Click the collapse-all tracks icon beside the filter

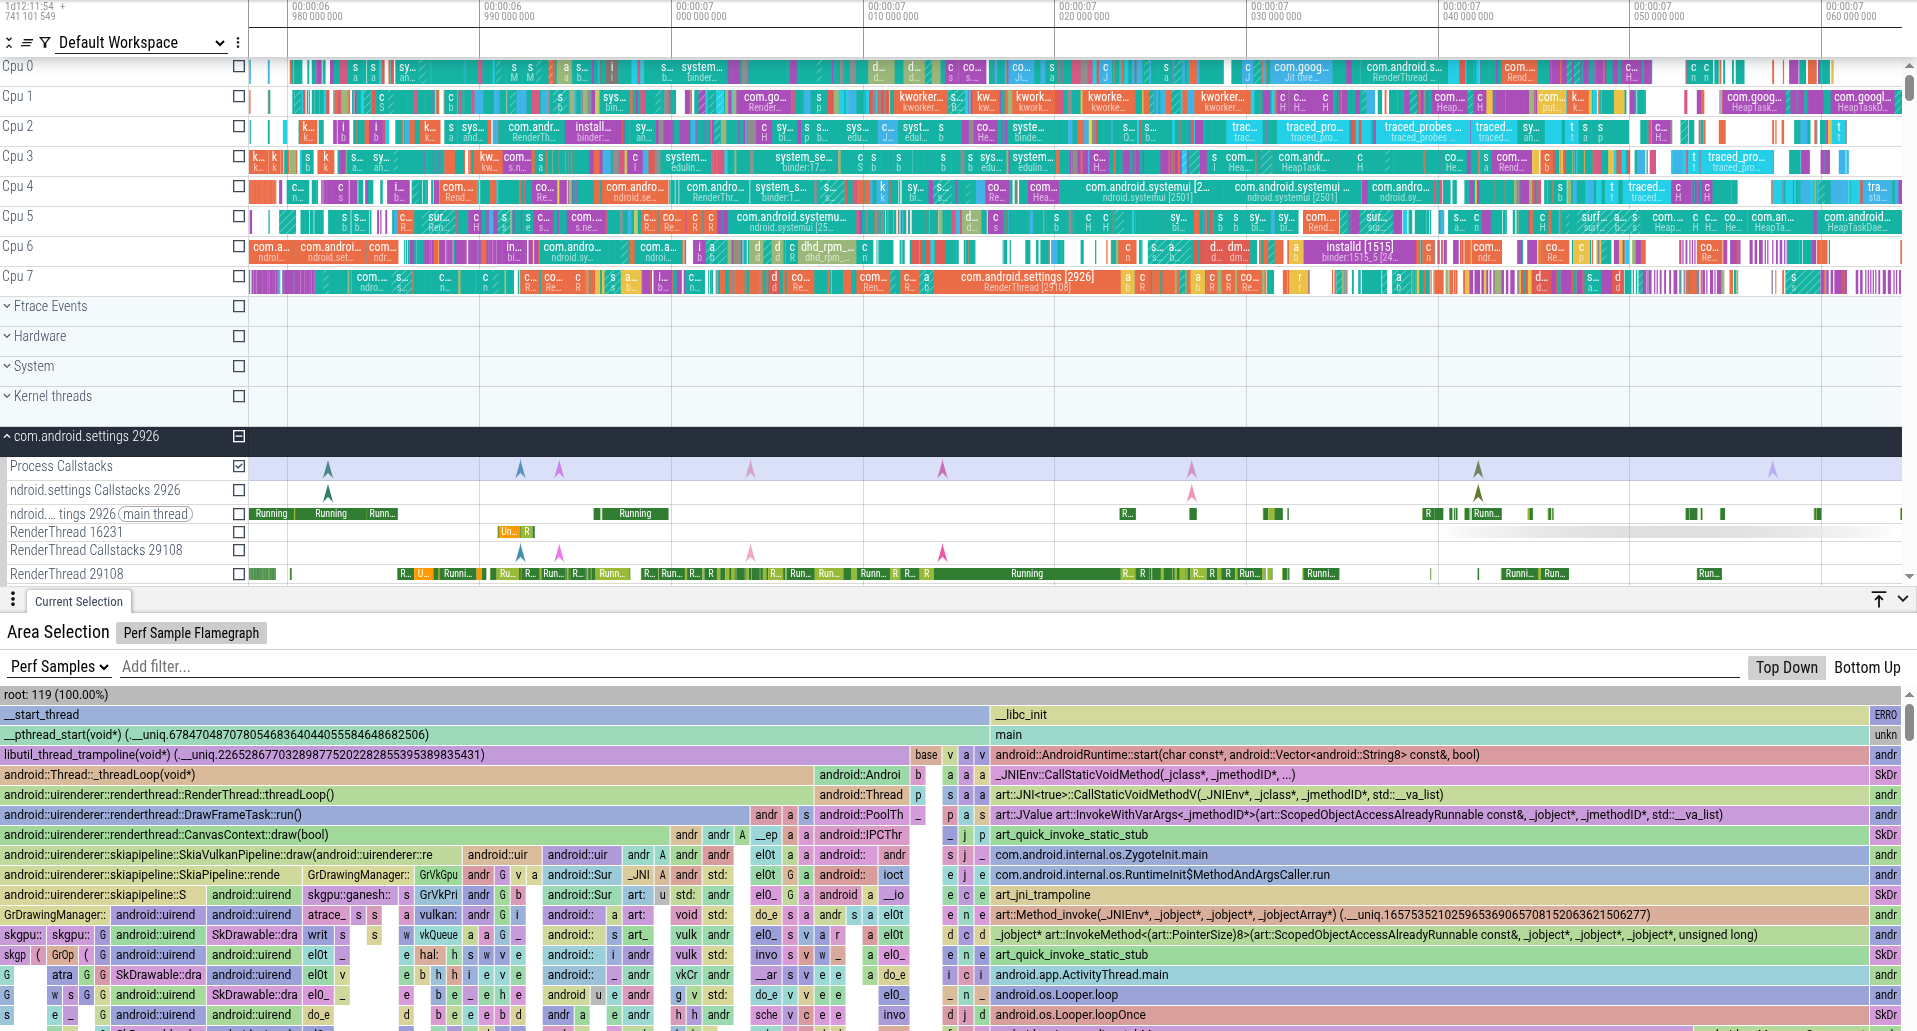pos(9,42)
